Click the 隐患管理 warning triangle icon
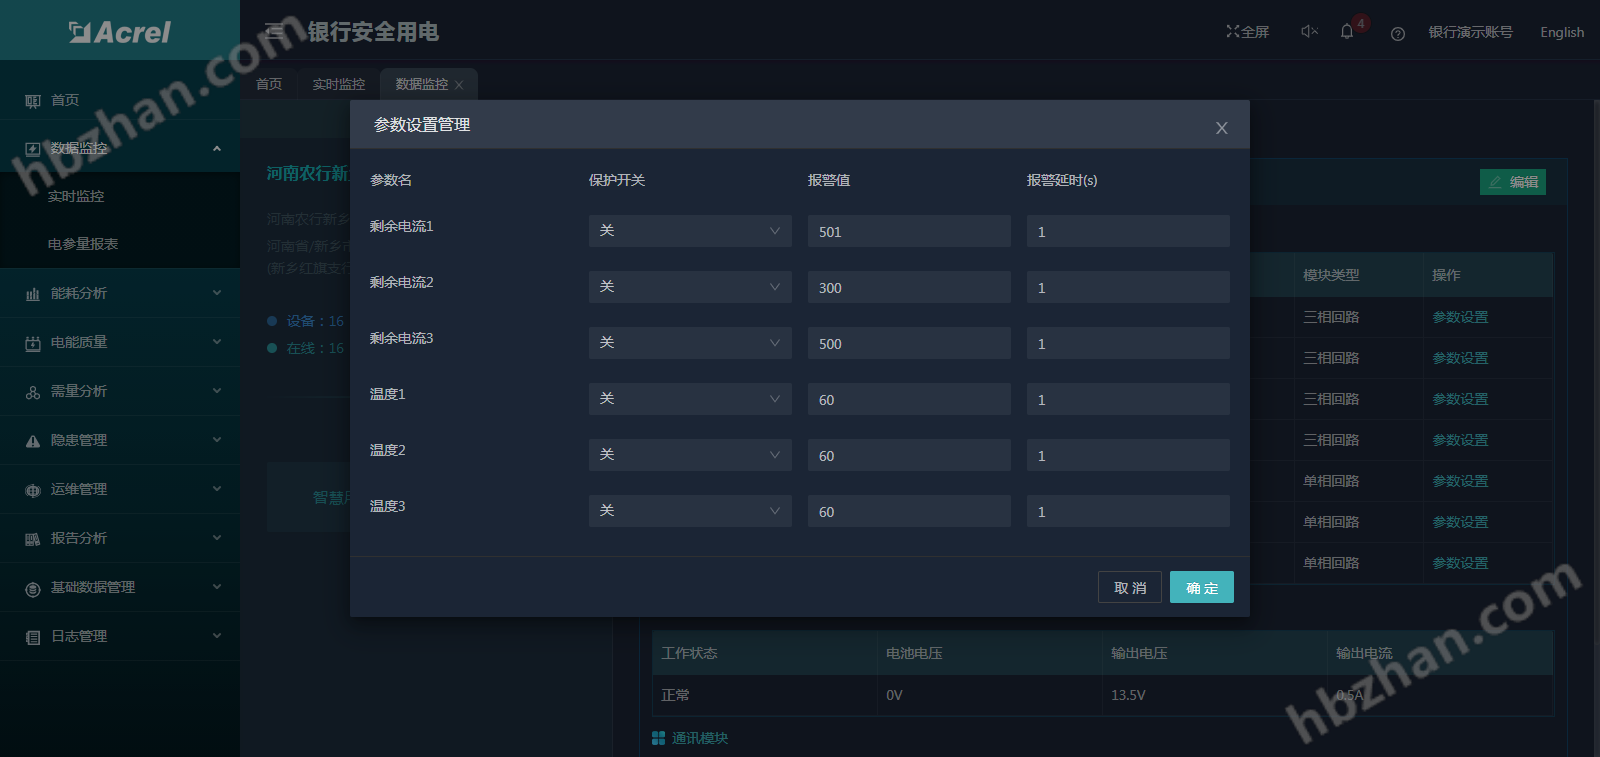 (33, 441)
